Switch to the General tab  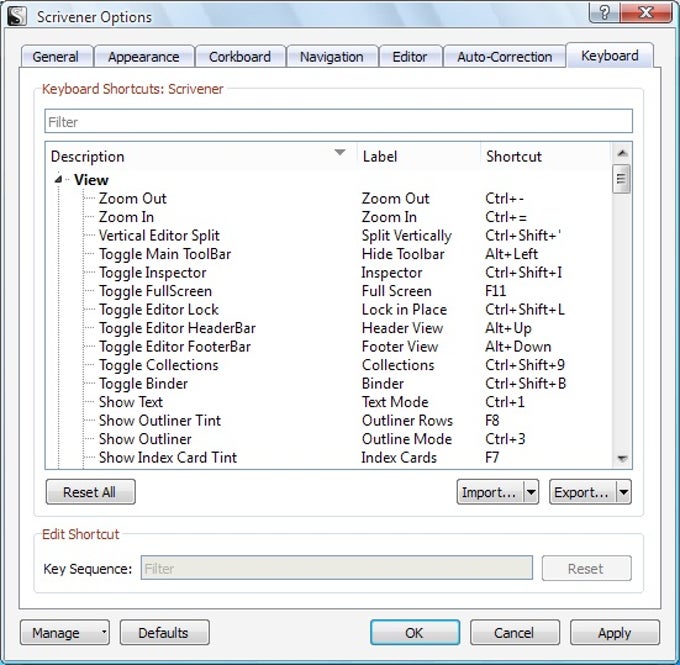point(56,57)
